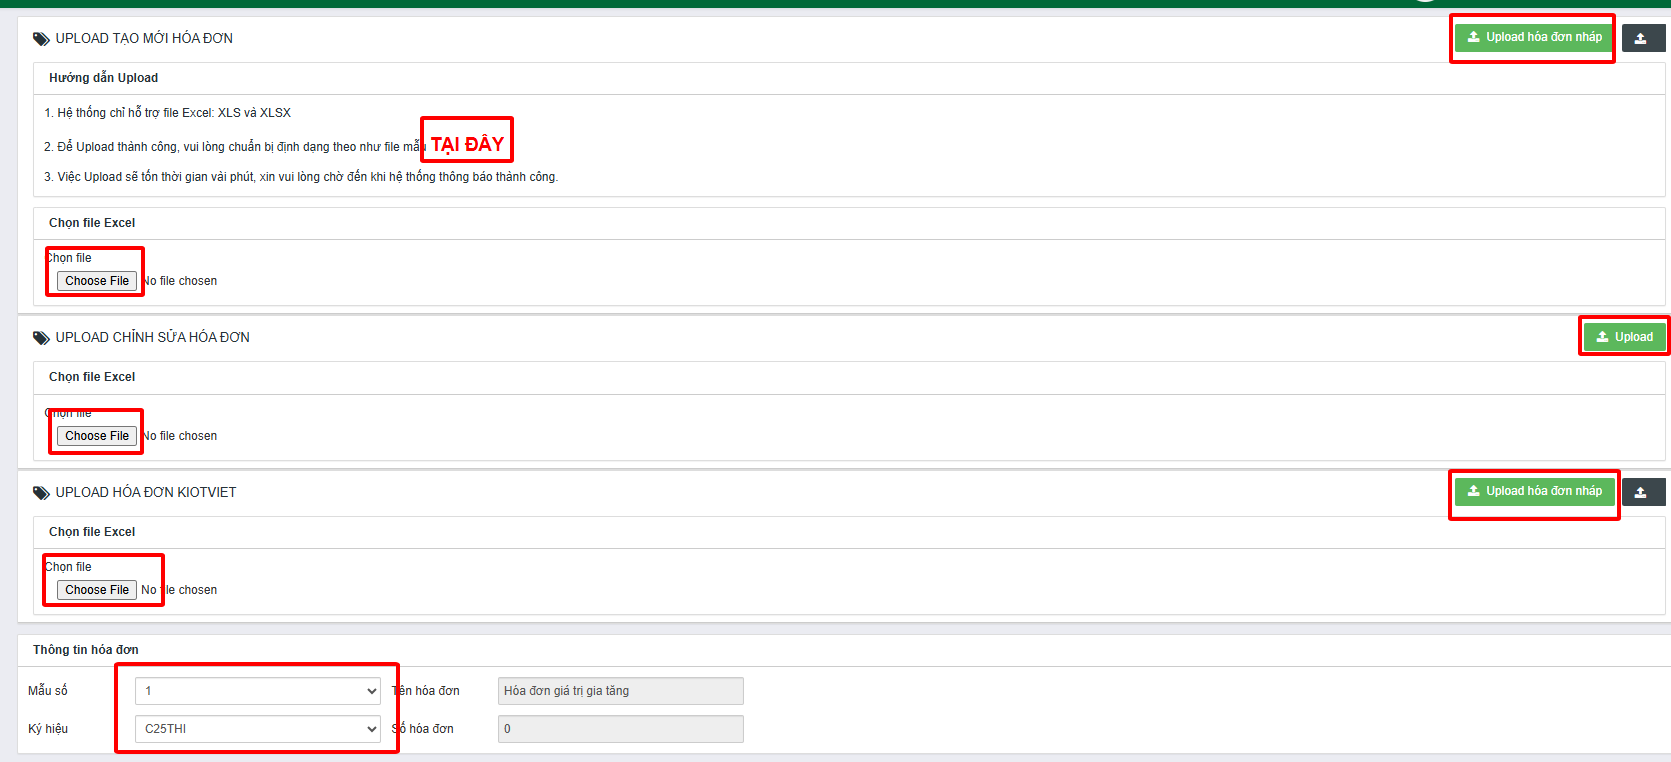Screen dimensions: 1671x762
Task: Click the Thông tin hóa đơn heading
Action: tap(86, 650)
